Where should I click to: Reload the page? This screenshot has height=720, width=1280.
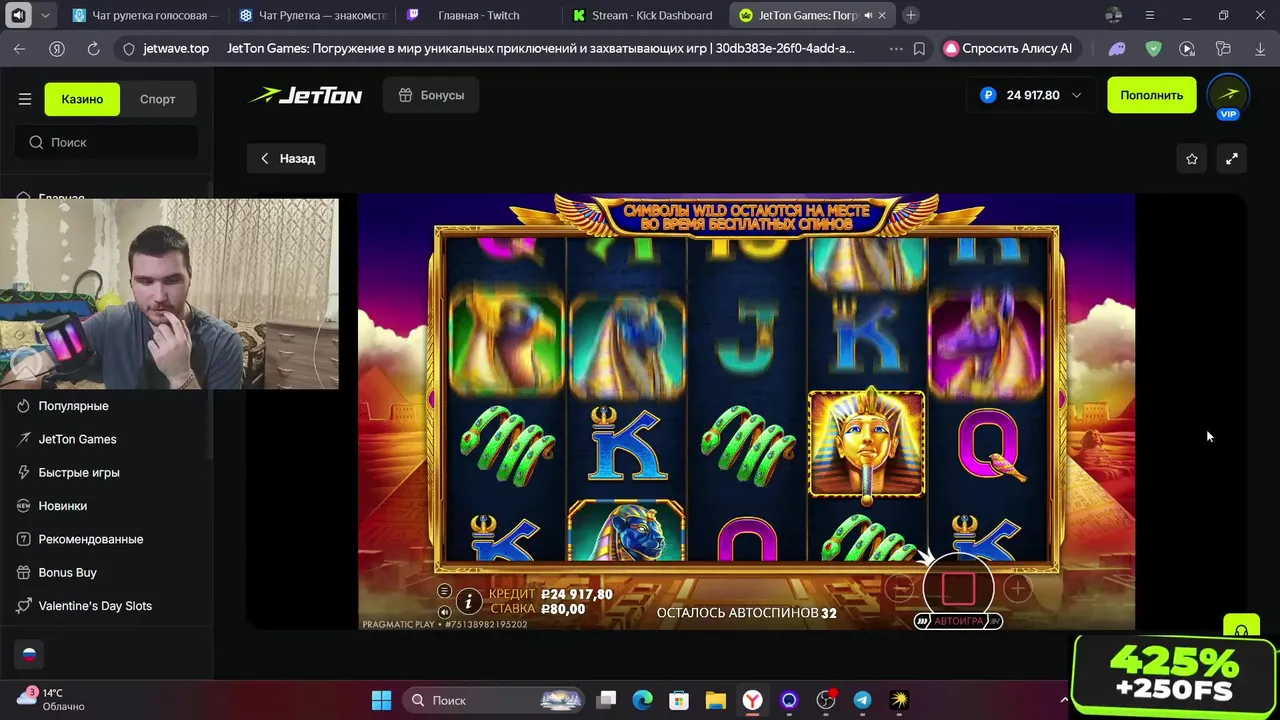(x=93, y=48)
